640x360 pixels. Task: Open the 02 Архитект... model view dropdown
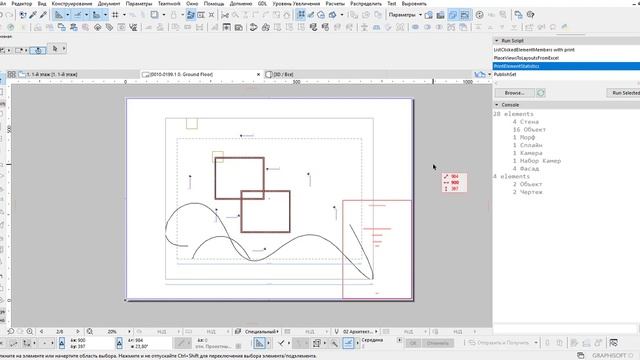[360, 331]
